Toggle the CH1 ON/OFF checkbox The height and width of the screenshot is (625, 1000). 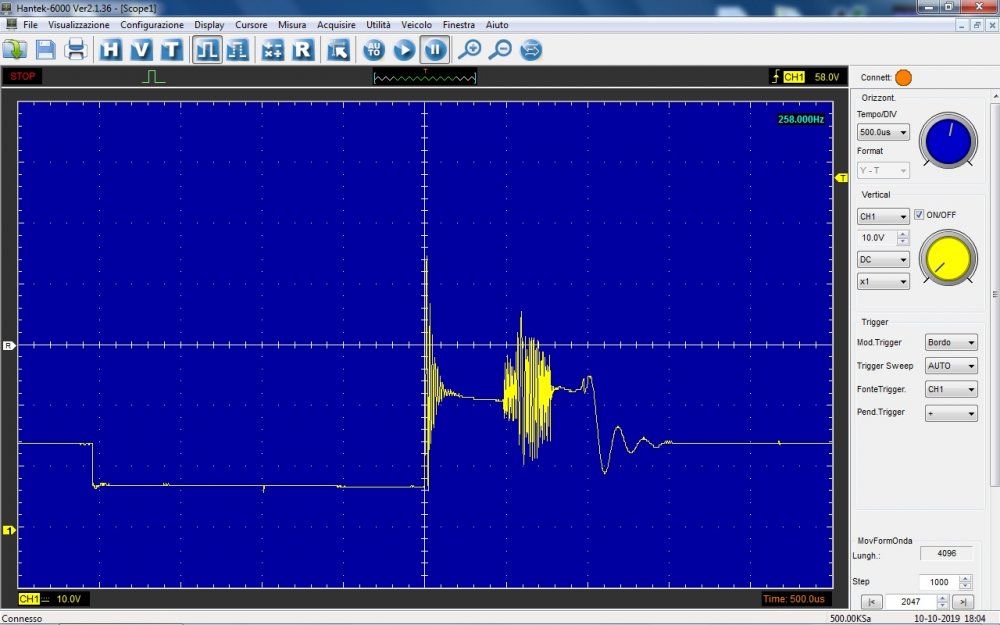919,215
